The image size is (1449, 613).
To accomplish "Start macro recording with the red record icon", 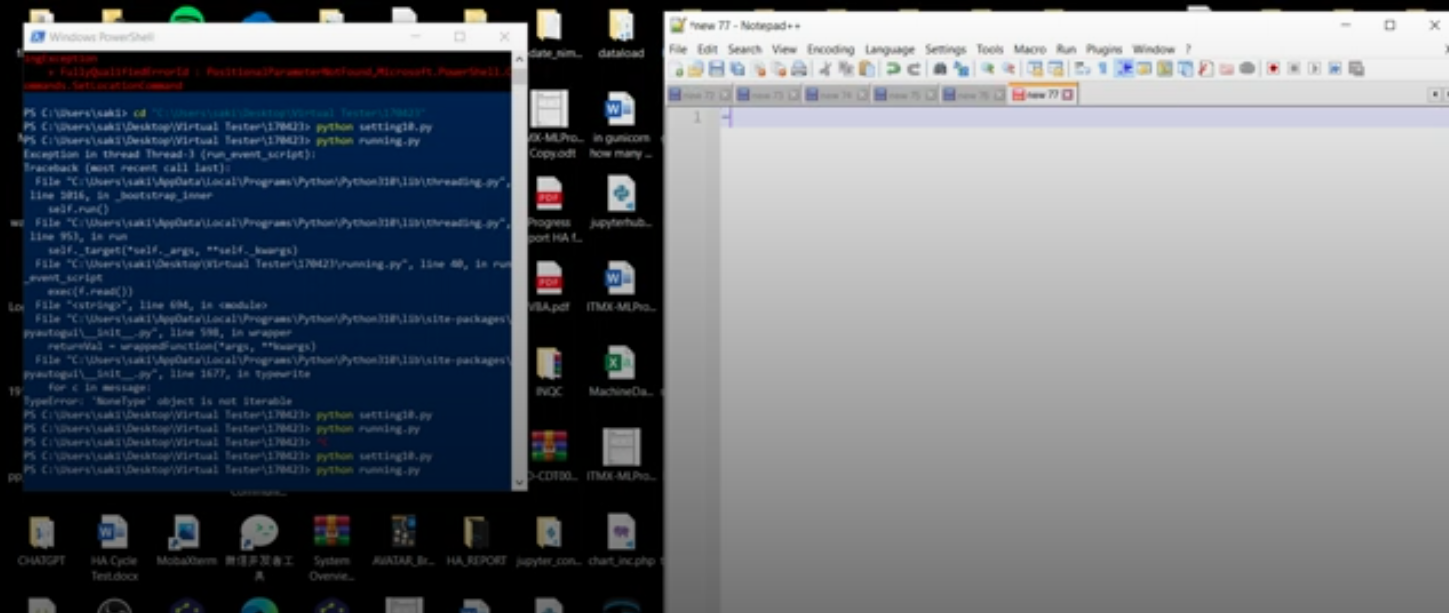I will pyautogui.click(x=1273, y=69).
